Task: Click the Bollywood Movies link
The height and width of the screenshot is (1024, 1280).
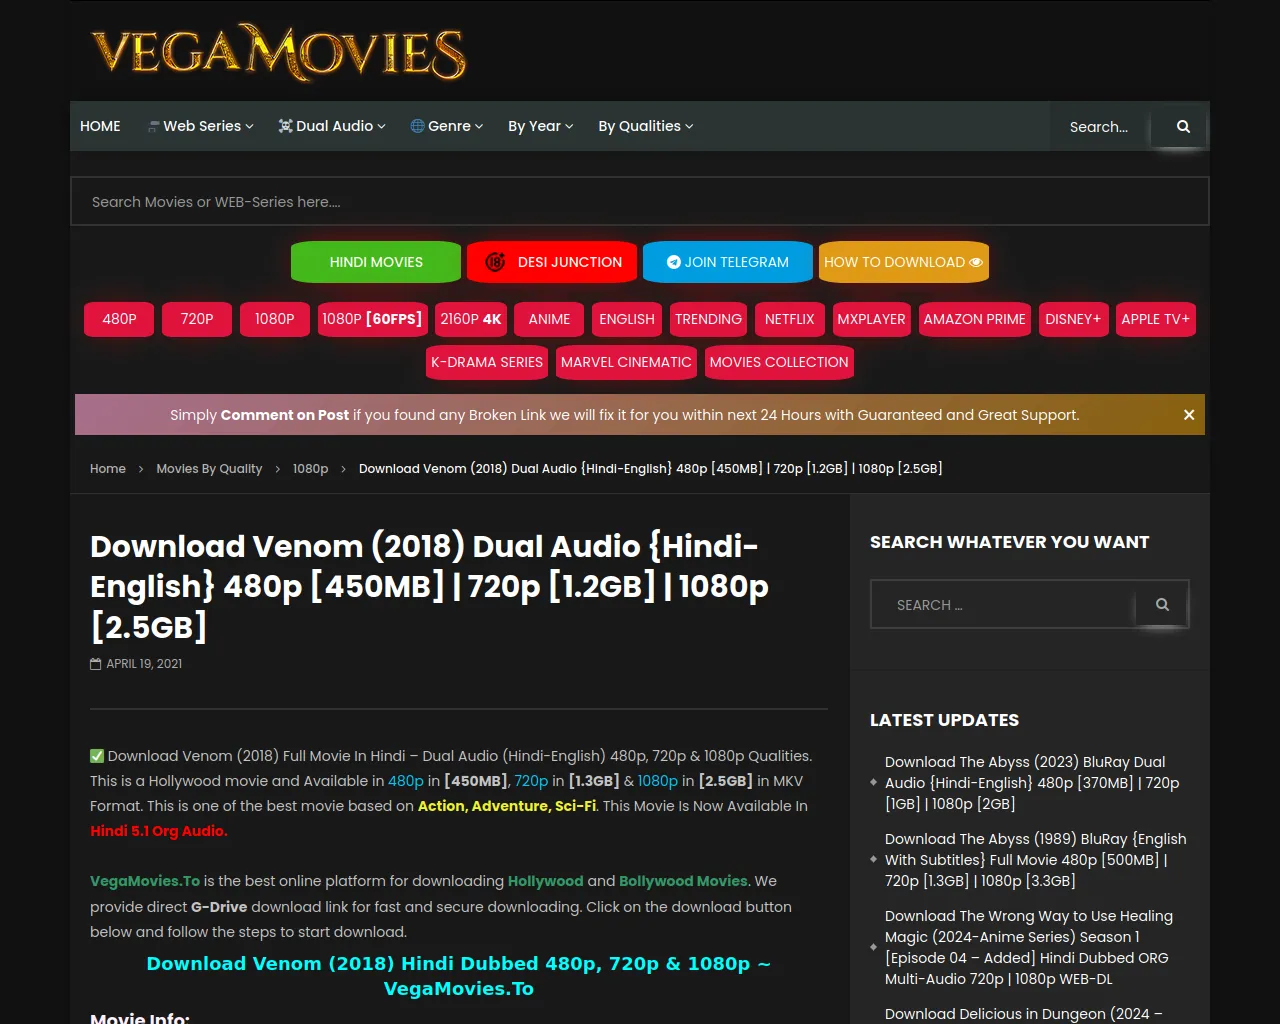Action: click(683, 881)
